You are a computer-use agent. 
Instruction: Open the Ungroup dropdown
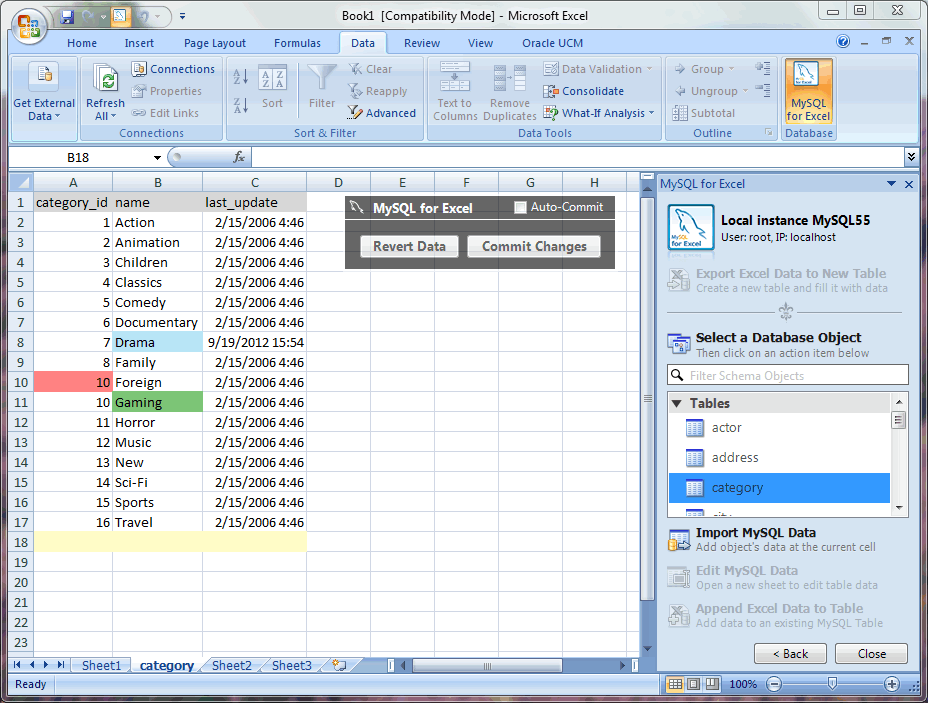point(711,91)
